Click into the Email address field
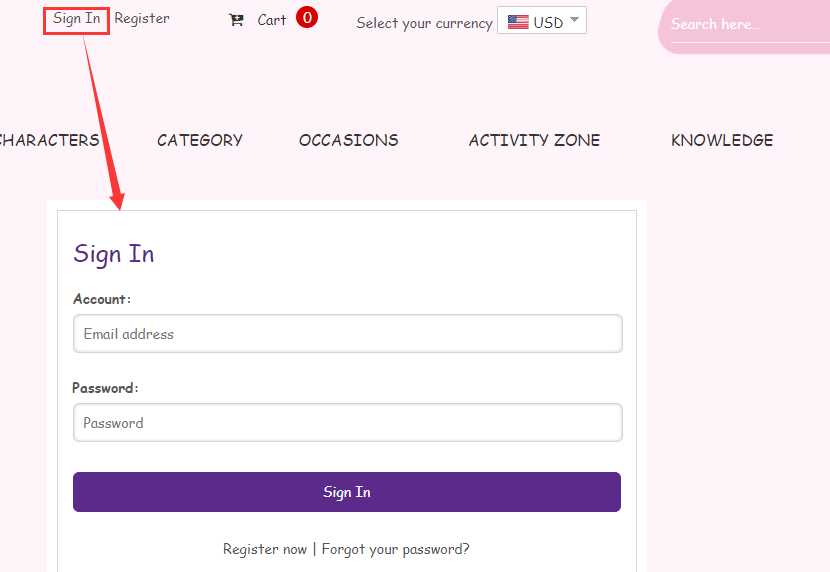830x572 pixels. click(x=347, y=334)
